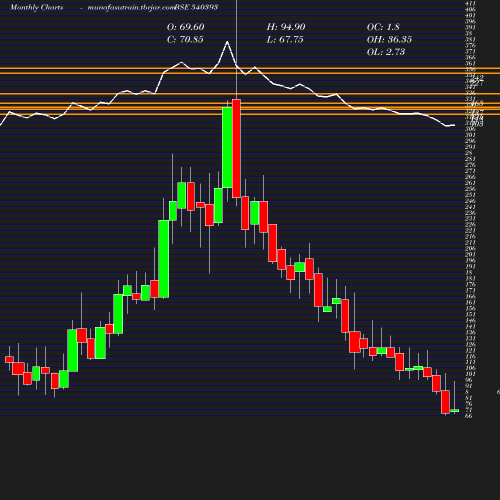Click the tallest red candle at the peak
The height and width of the screenshot is (500, 500).
[x=237, y=148]
